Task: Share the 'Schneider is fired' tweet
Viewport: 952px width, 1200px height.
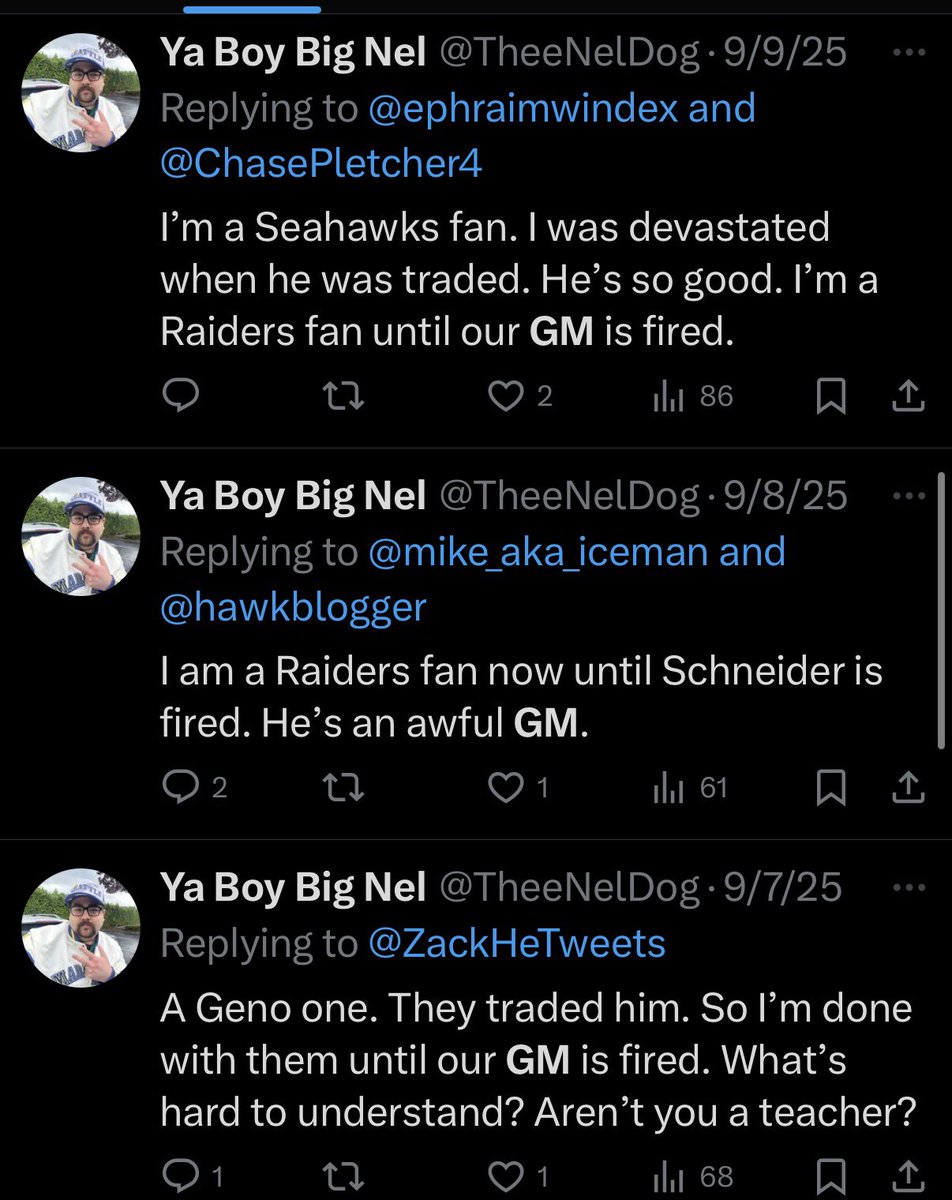Action: [907, 789]
